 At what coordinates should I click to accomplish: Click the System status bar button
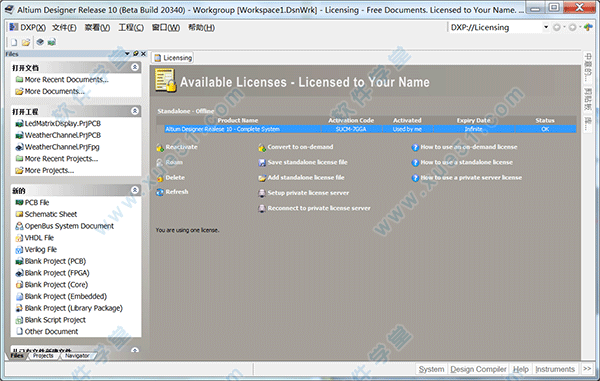[x=431, y=369]
